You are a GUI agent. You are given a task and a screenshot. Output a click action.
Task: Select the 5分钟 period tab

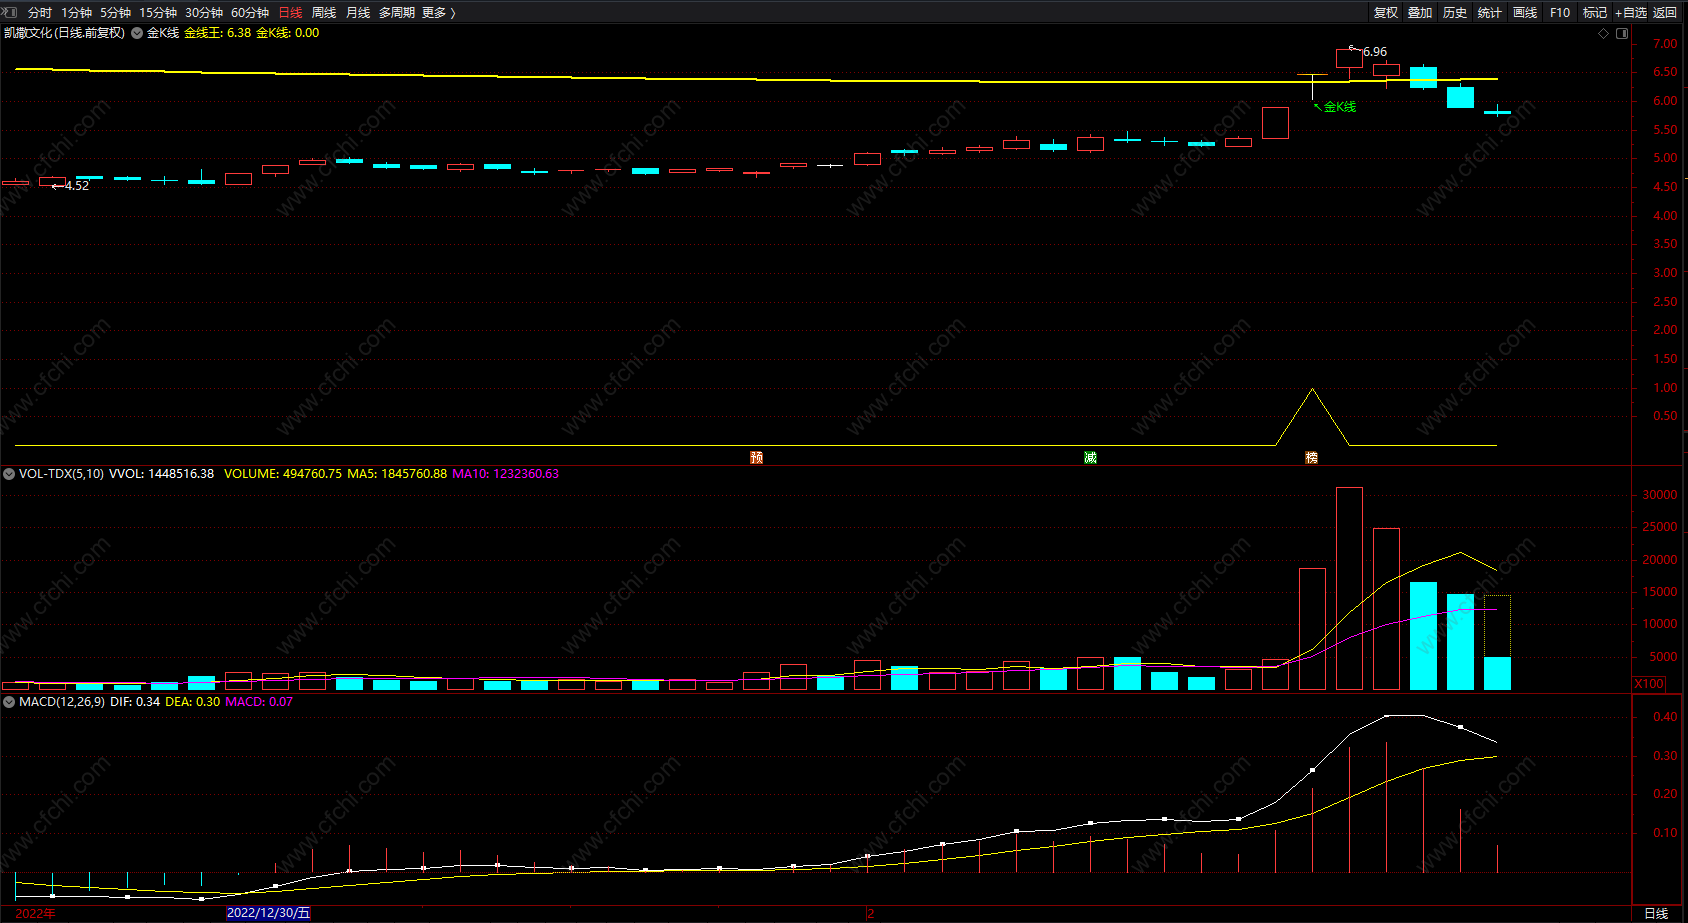coord(115,13)
